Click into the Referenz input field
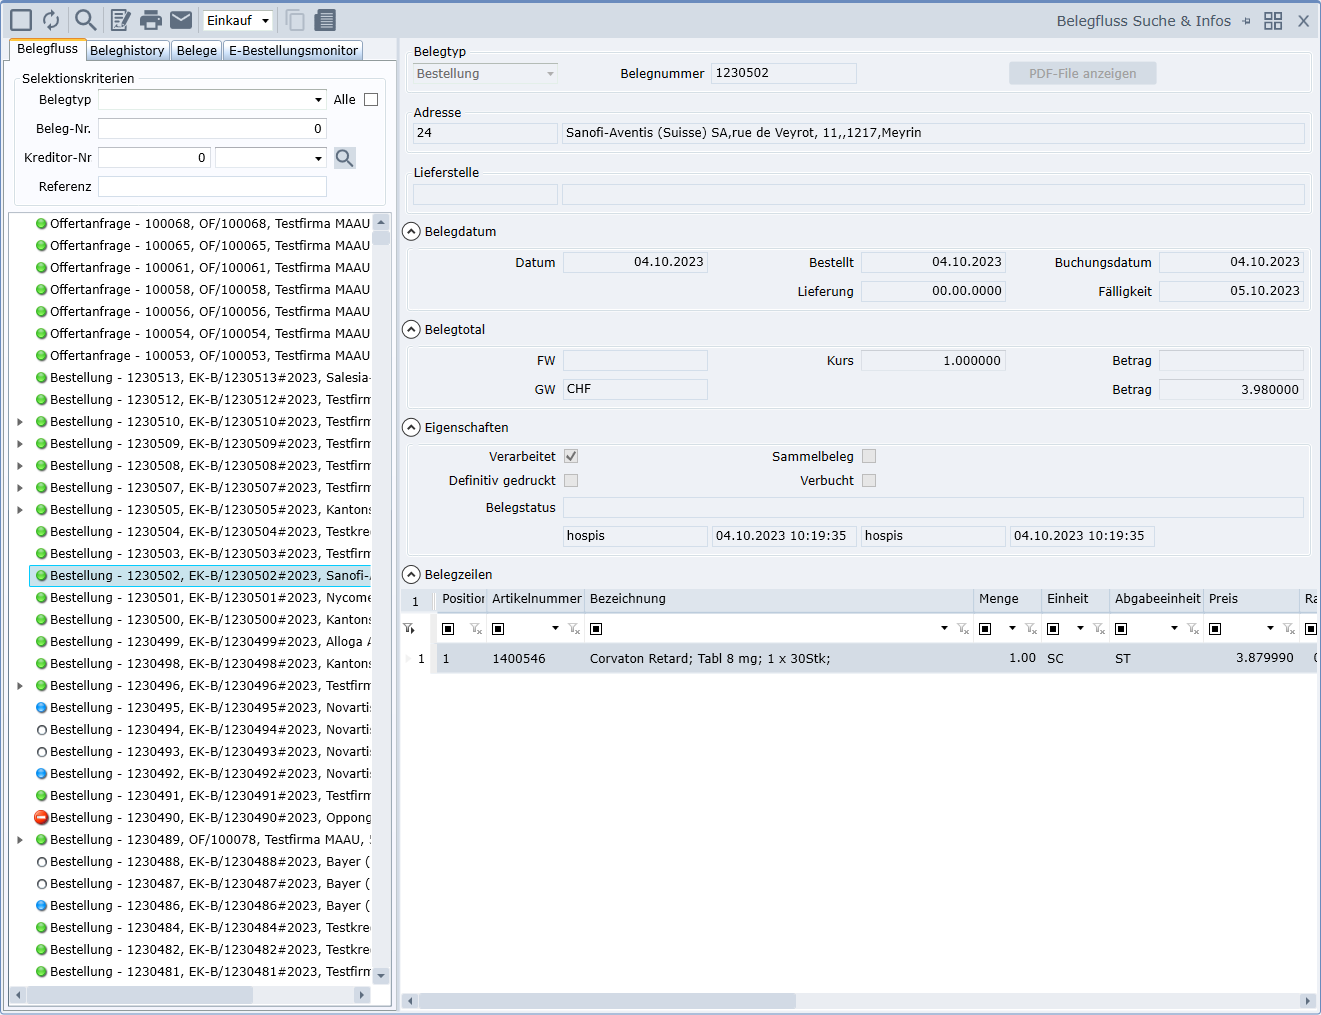 (x=212, y=187)
